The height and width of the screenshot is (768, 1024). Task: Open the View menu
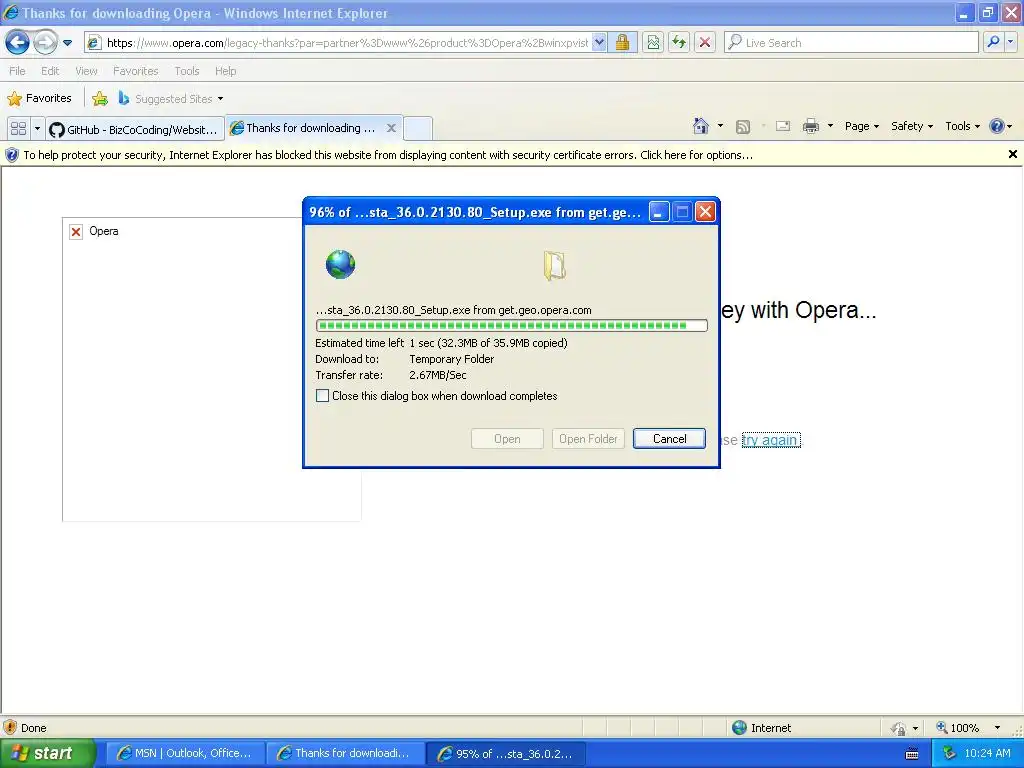86,71
